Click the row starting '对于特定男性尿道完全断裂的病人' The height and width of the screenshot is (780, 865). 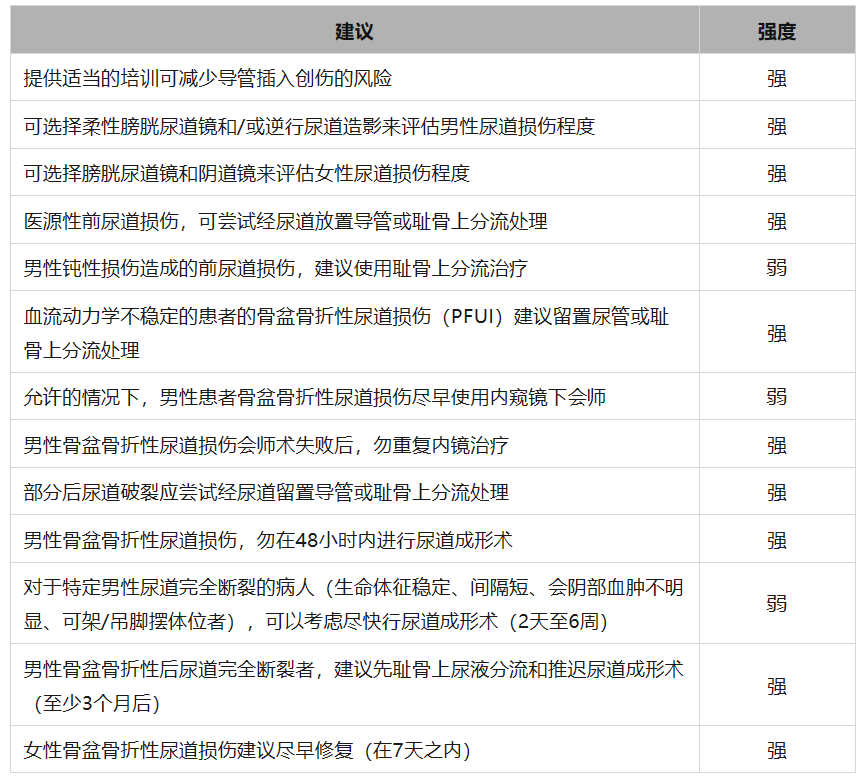(x=432, y=603)
